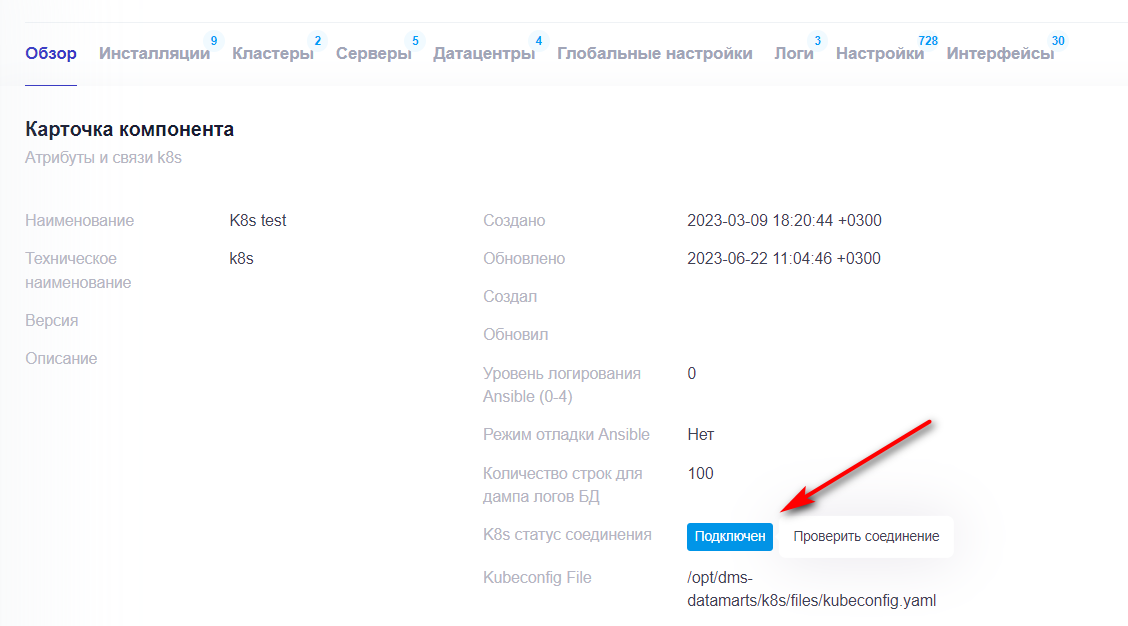Click the Проверить соединение button

(866, 537)
